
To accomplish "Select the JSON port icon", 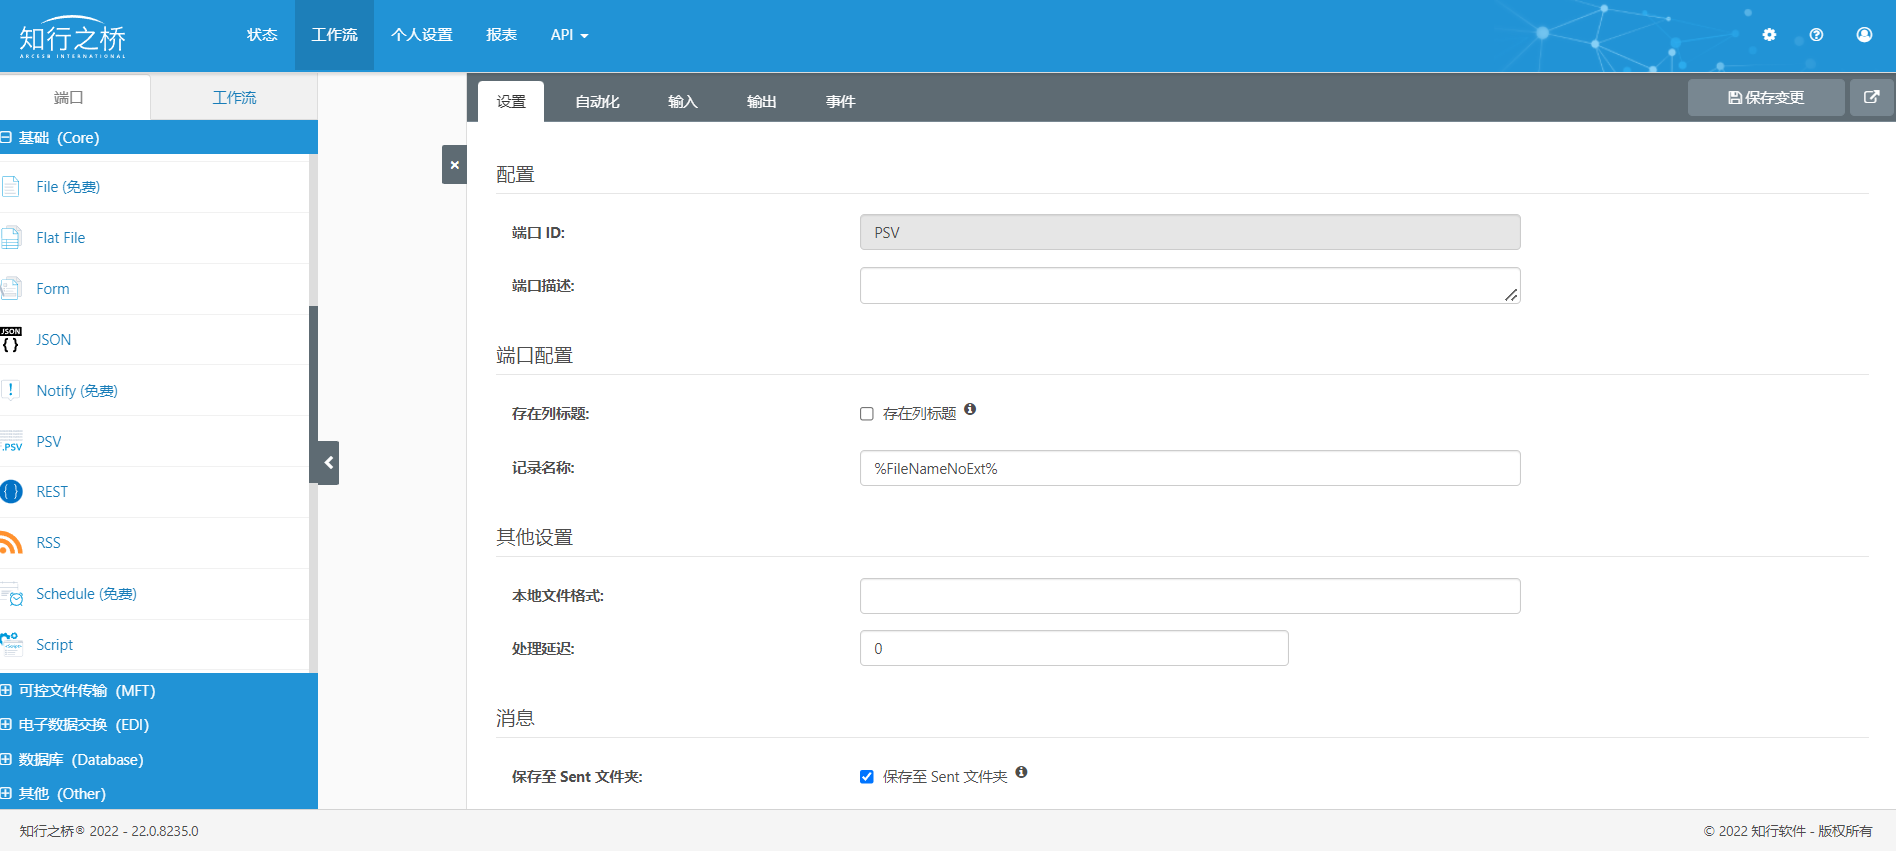I will (x=11, y=340).
